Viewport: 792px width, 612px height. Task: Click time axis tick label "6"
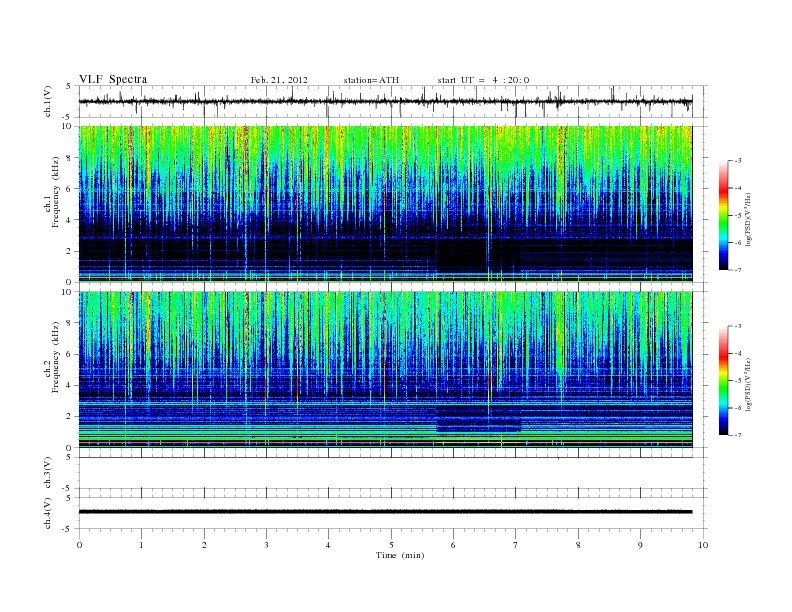(x=453, y=545)
